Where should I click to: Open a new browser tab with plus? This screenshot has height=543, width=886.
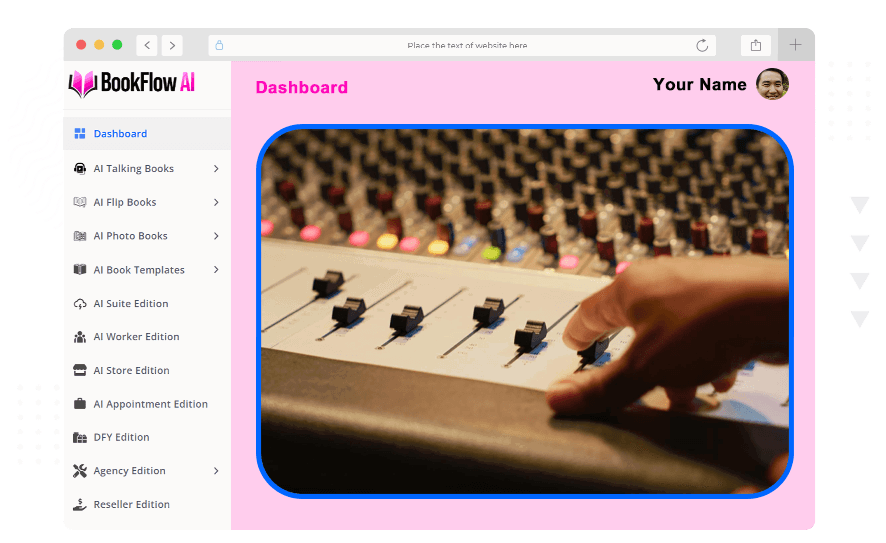coord(795,45)
